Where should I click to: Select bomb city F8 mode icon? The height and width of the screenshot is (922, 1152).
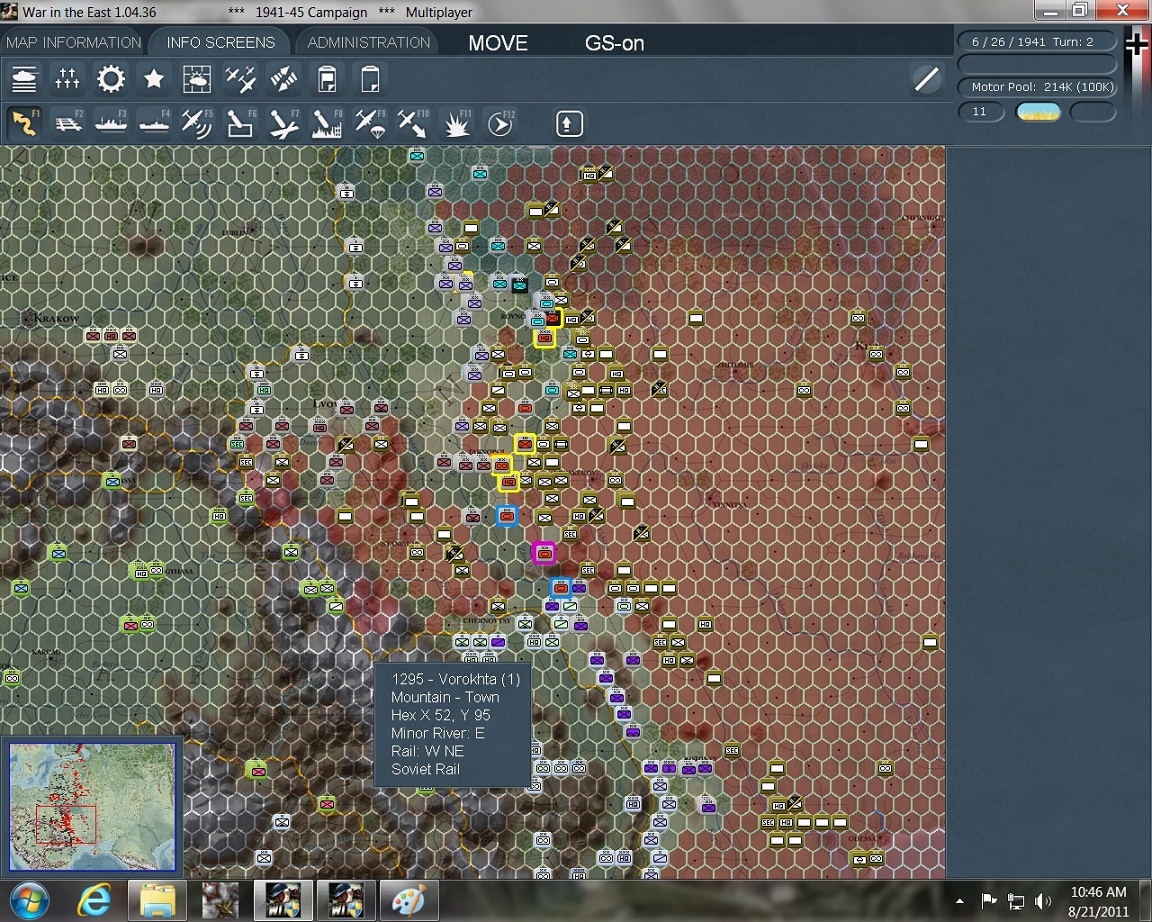327,123
